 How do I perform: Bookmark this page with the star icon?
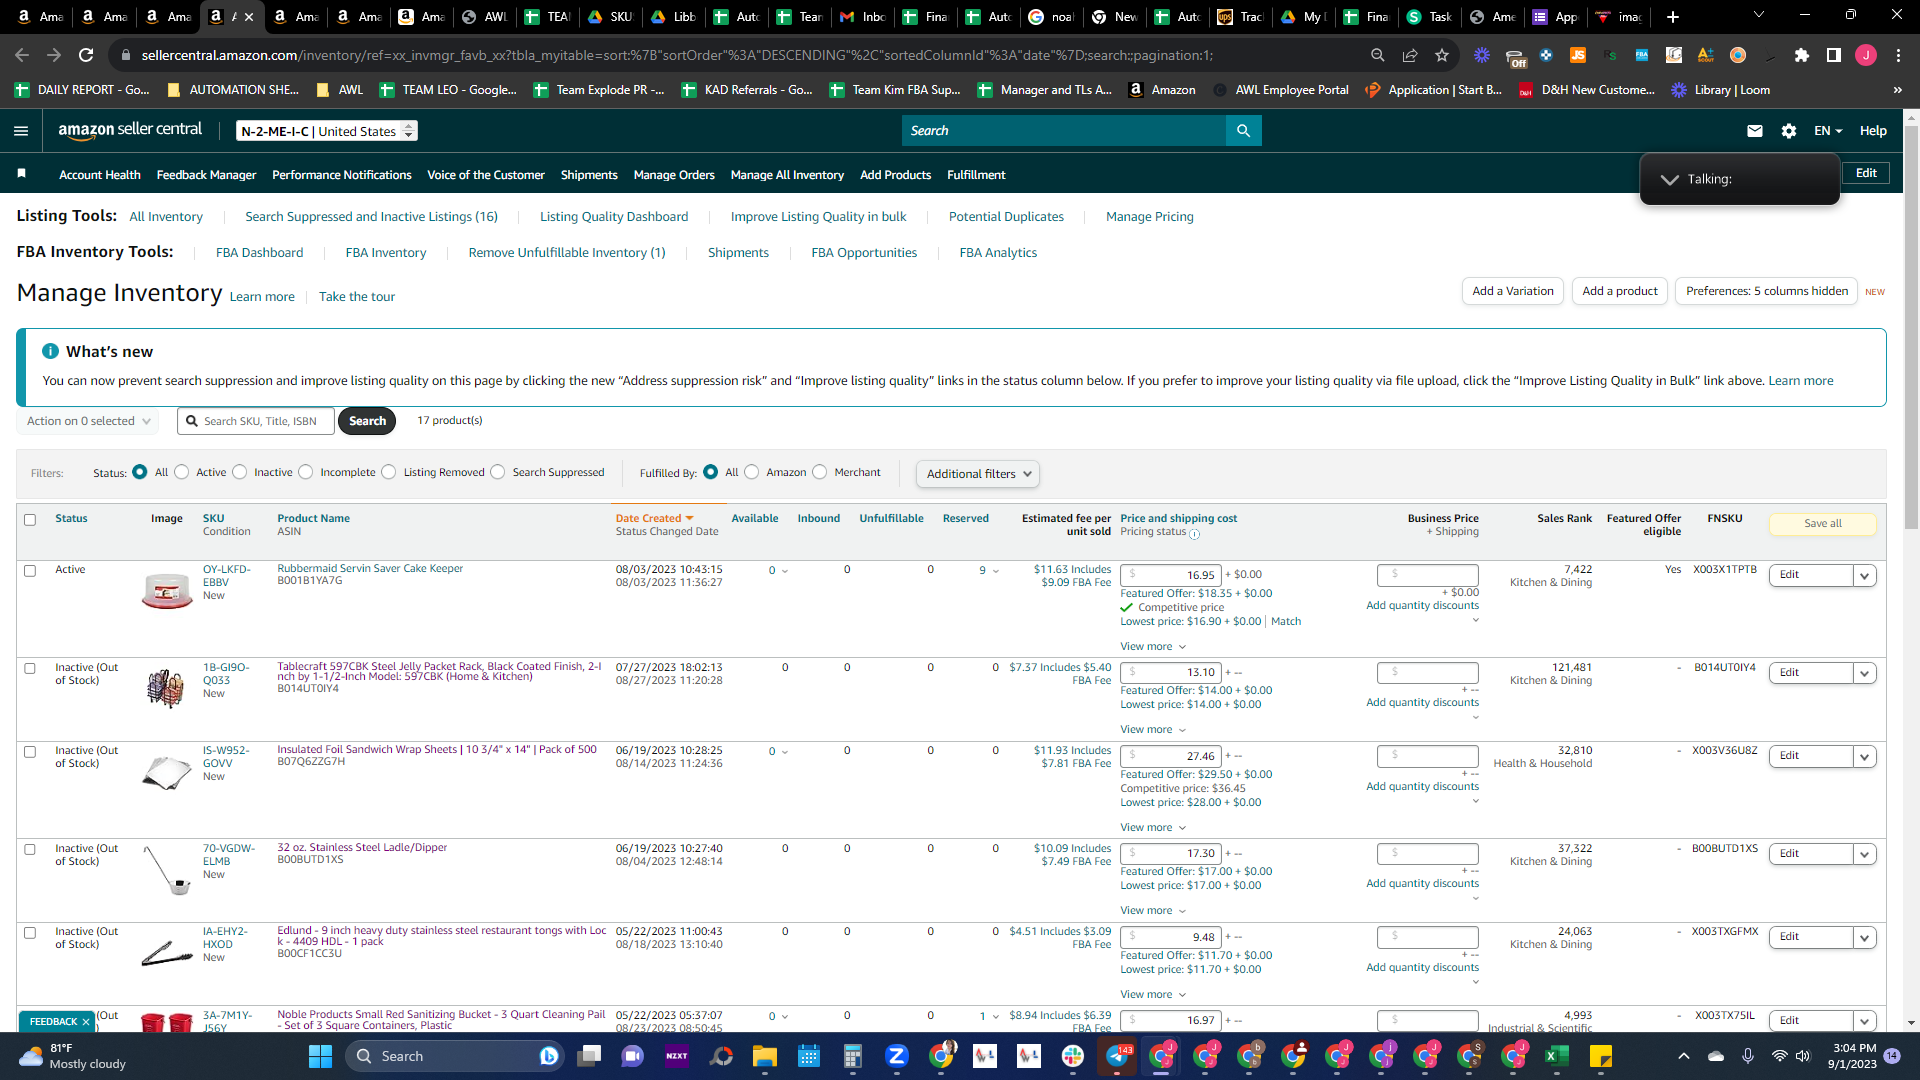(x=1442, y=55)
